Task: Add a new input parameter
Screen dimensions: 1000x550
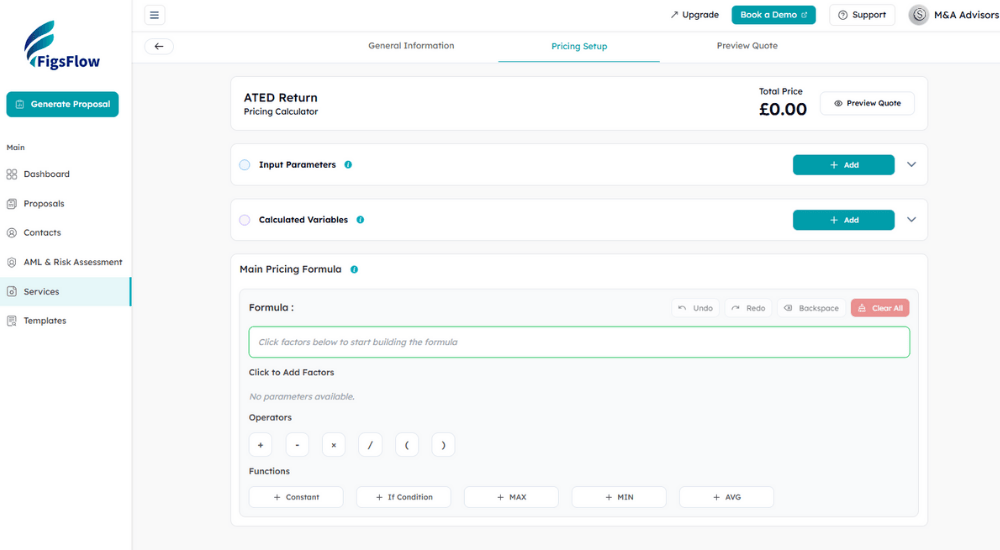Action: pos(844,165)
